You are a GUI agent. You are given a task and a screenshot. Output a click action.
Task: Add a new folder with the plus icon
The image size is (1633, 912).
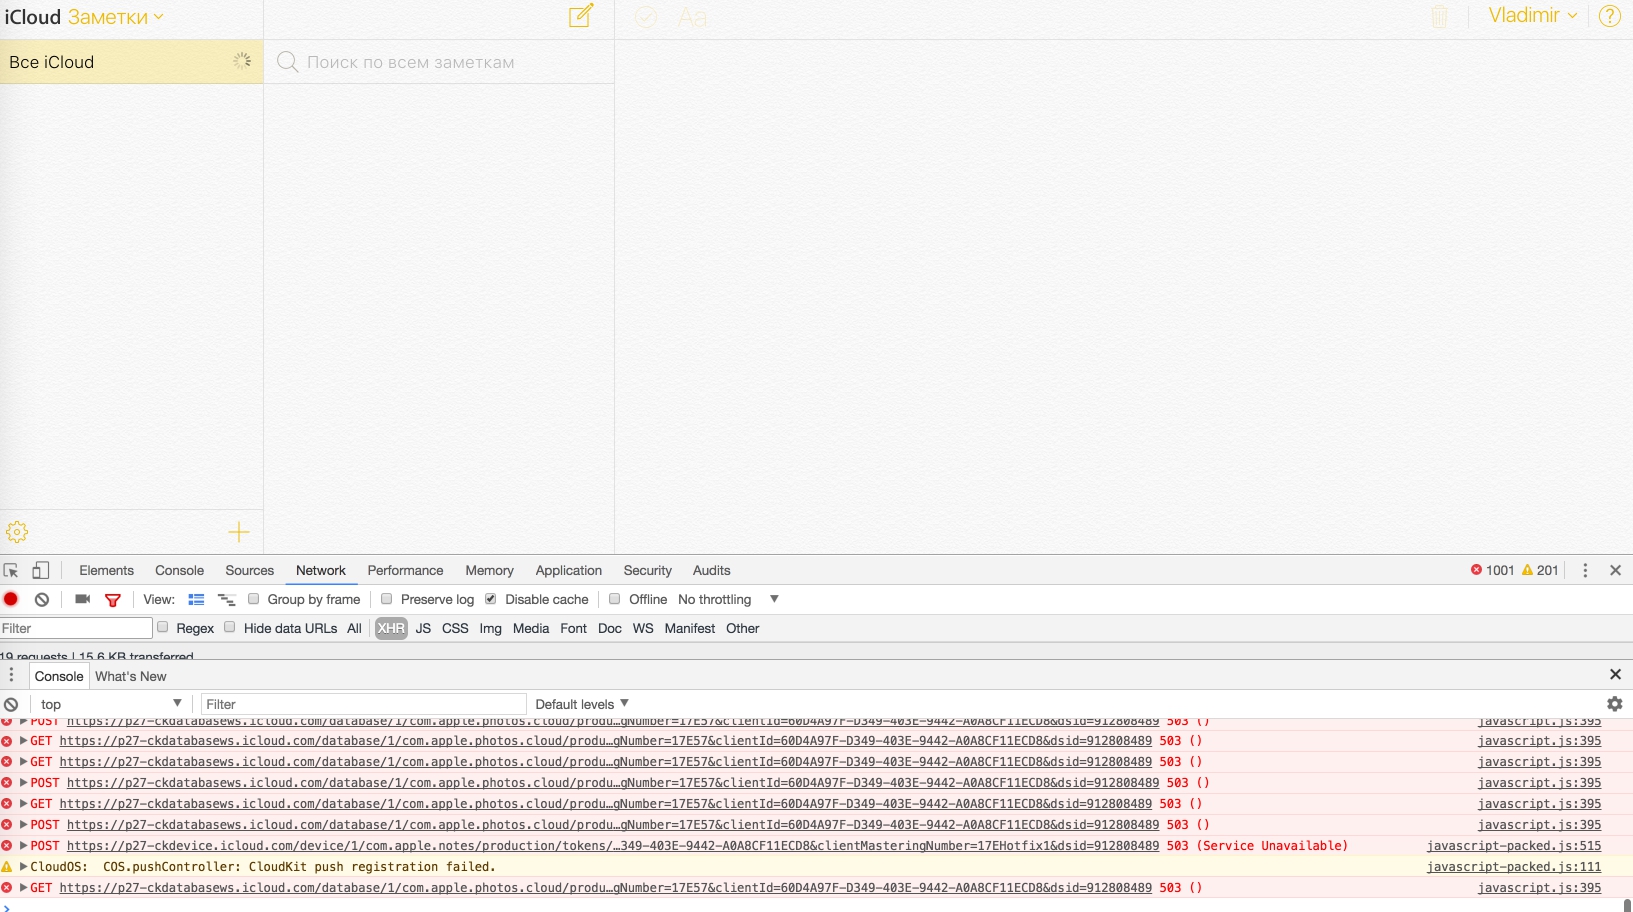click(x=239, y=532)
